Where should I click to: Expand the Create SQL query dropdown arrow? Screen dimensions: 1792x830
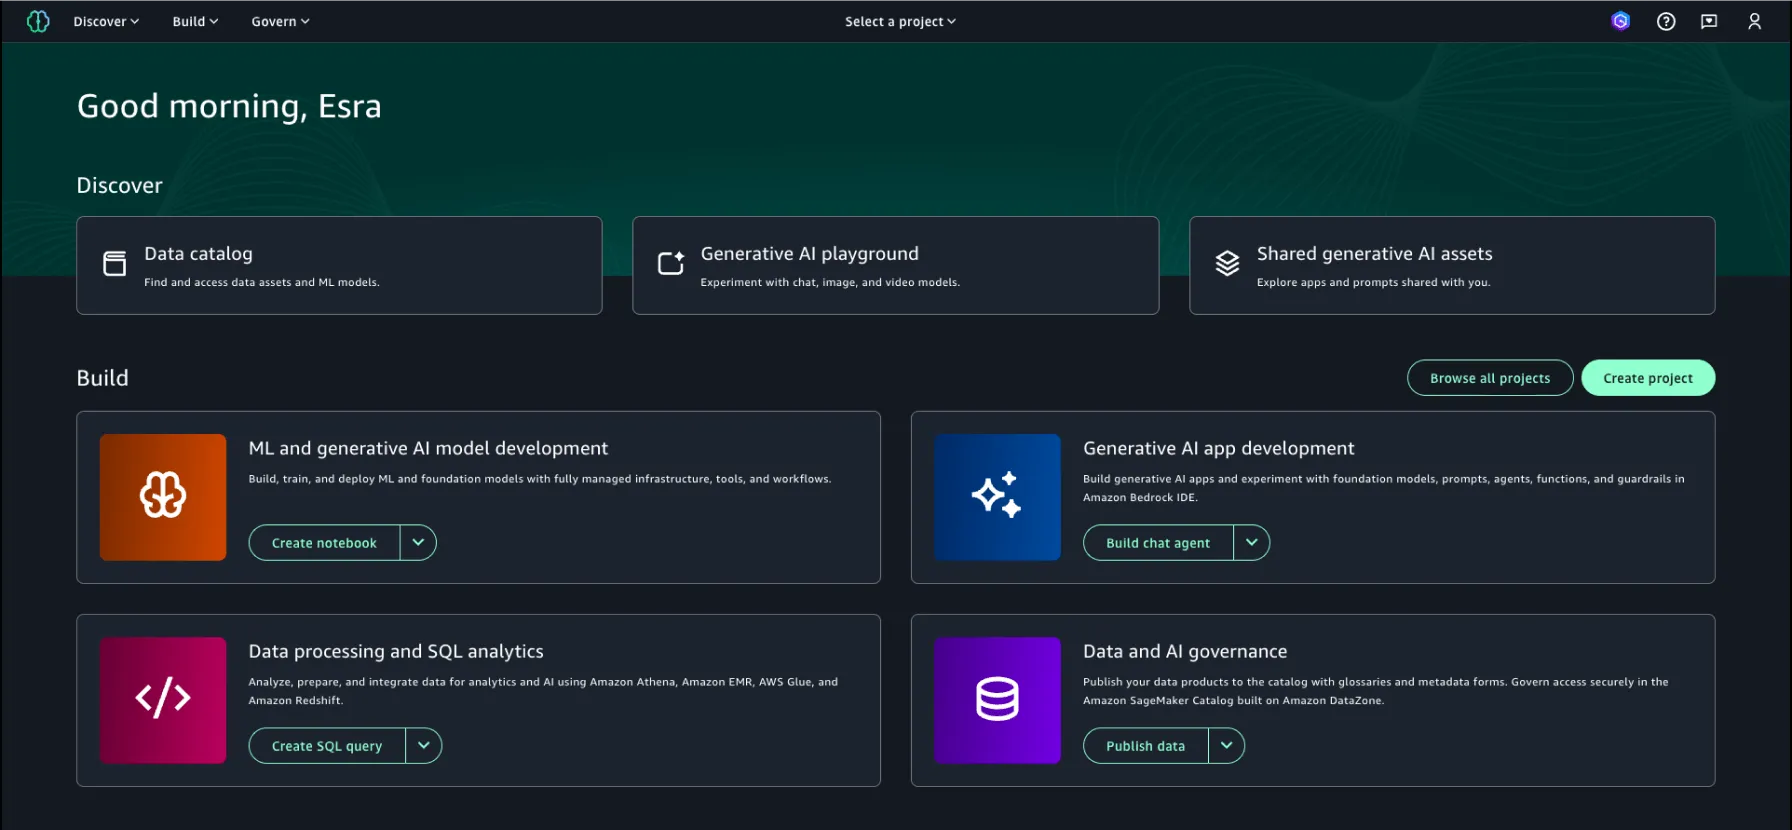[x=424, y=746]
